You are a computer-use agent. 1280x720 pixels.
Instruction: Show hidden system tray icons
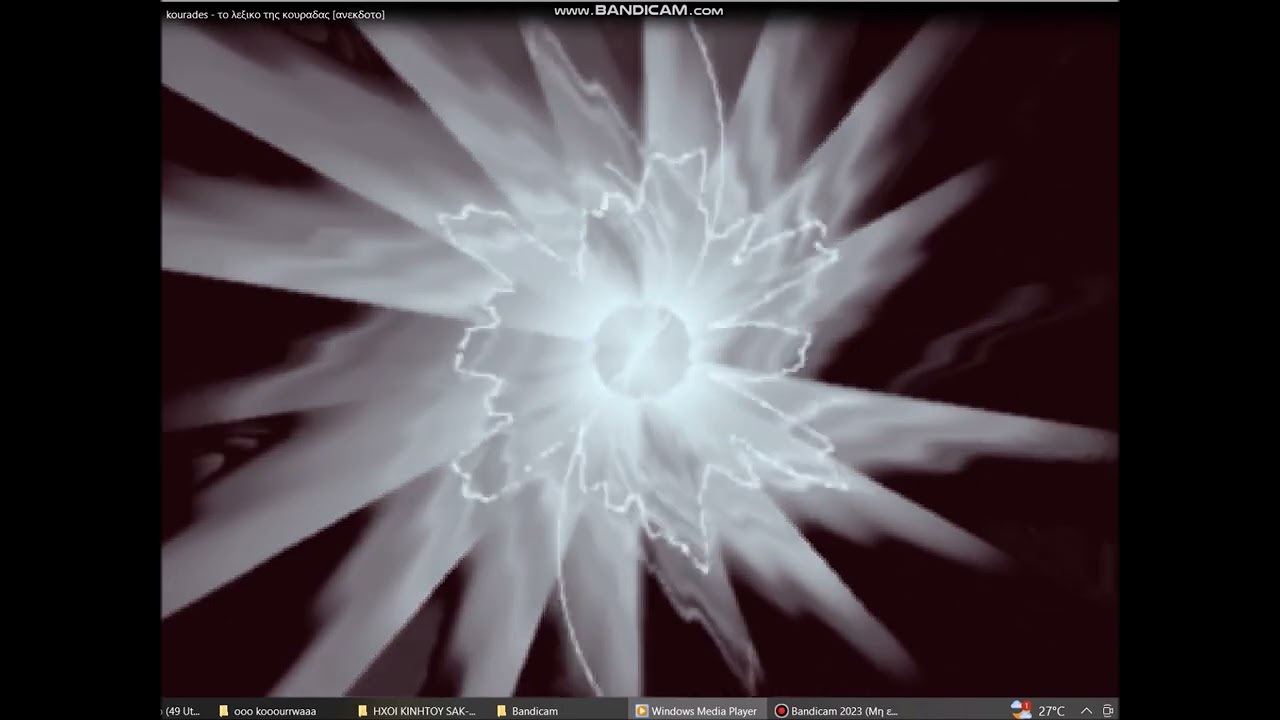1086,711
